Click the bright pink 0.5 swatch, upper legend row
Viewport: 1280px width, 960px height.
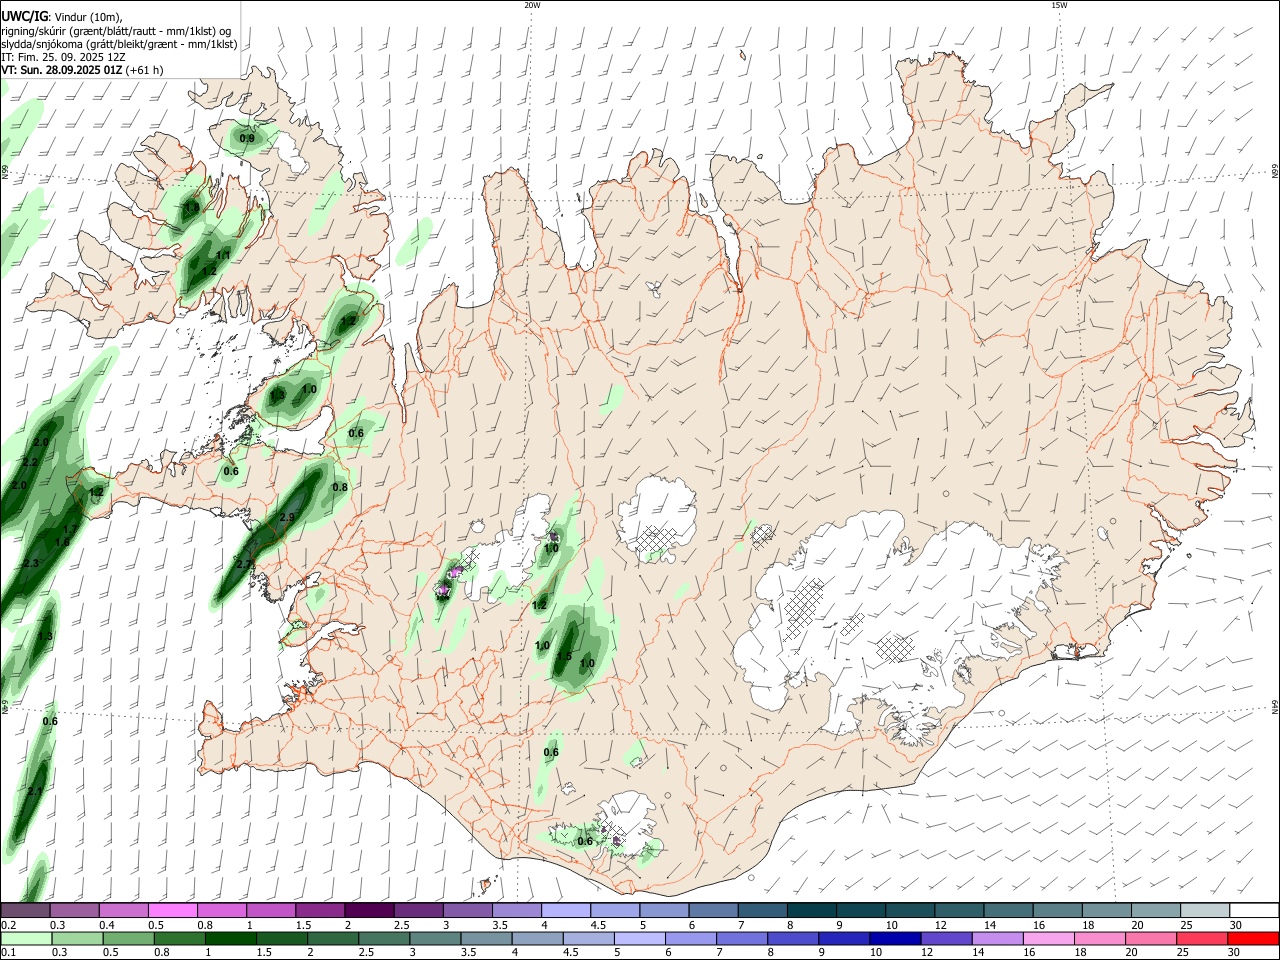[x=172, y=910]
